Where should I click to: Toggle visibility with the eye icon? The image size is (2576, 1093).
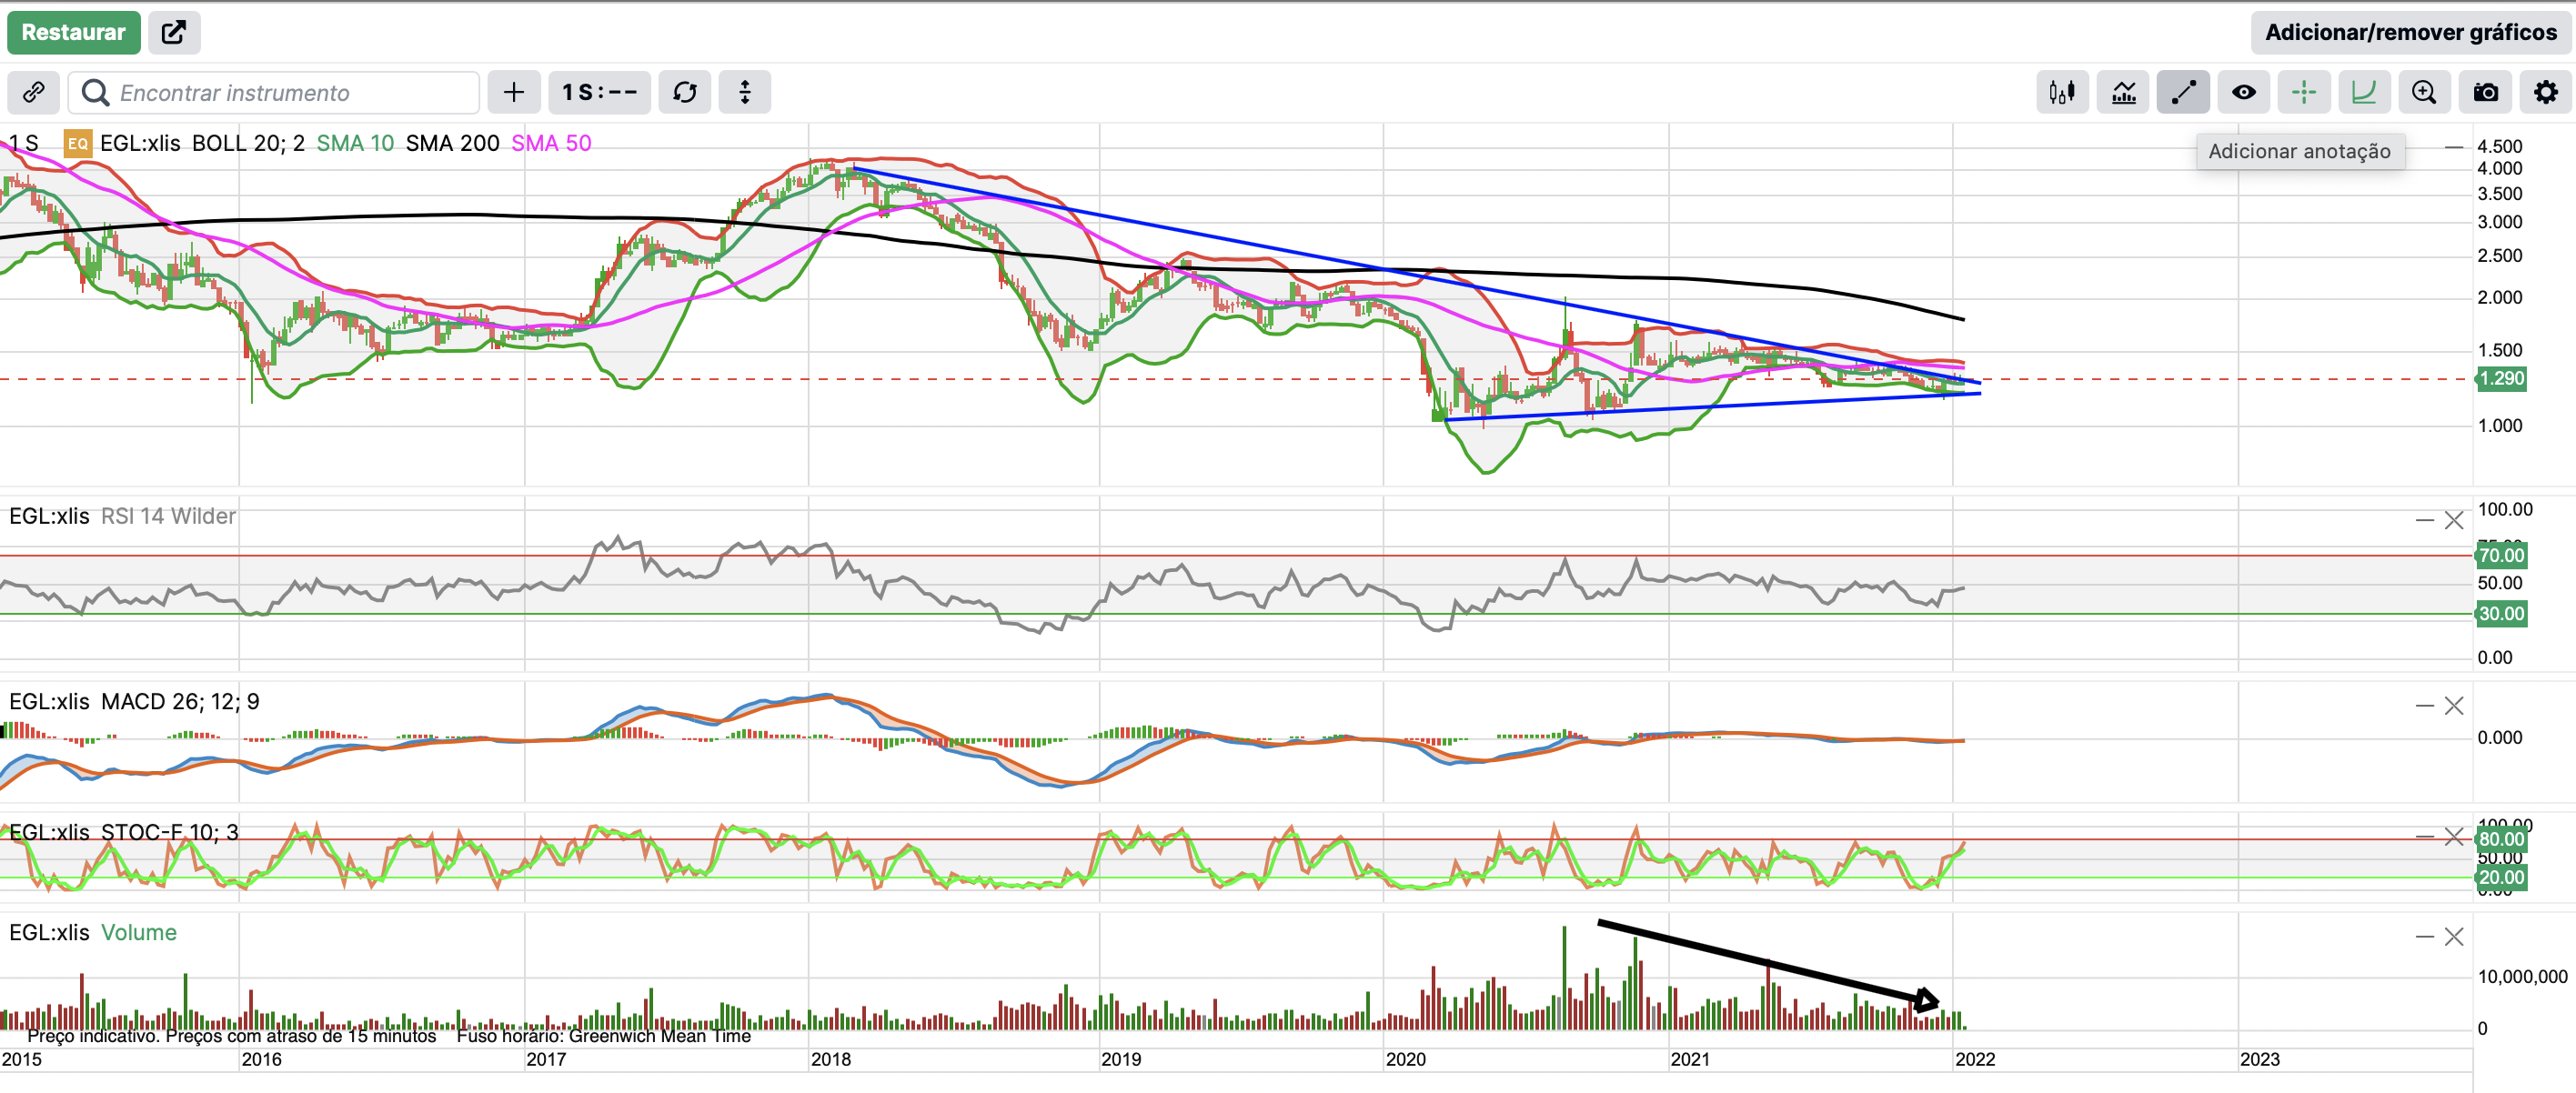point(2244,93)
